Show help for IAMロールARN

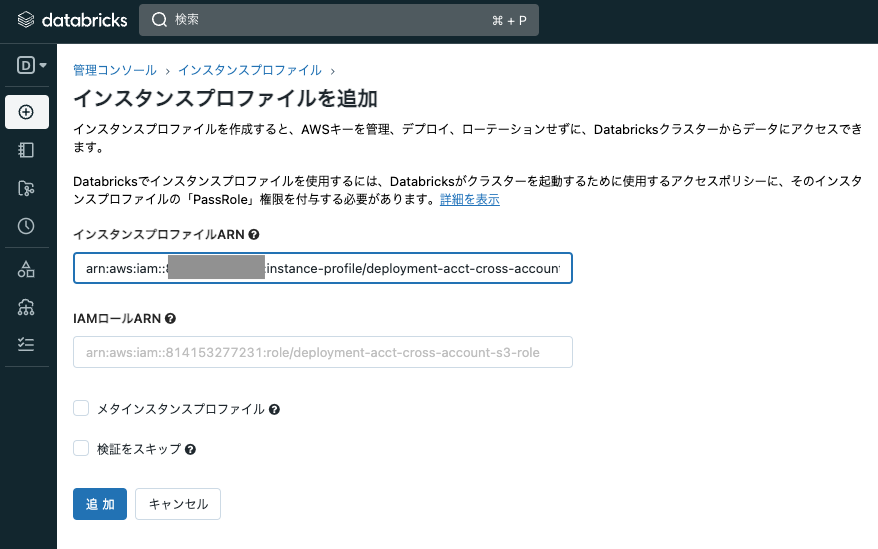pyautogui.click(x=171, y=319)
